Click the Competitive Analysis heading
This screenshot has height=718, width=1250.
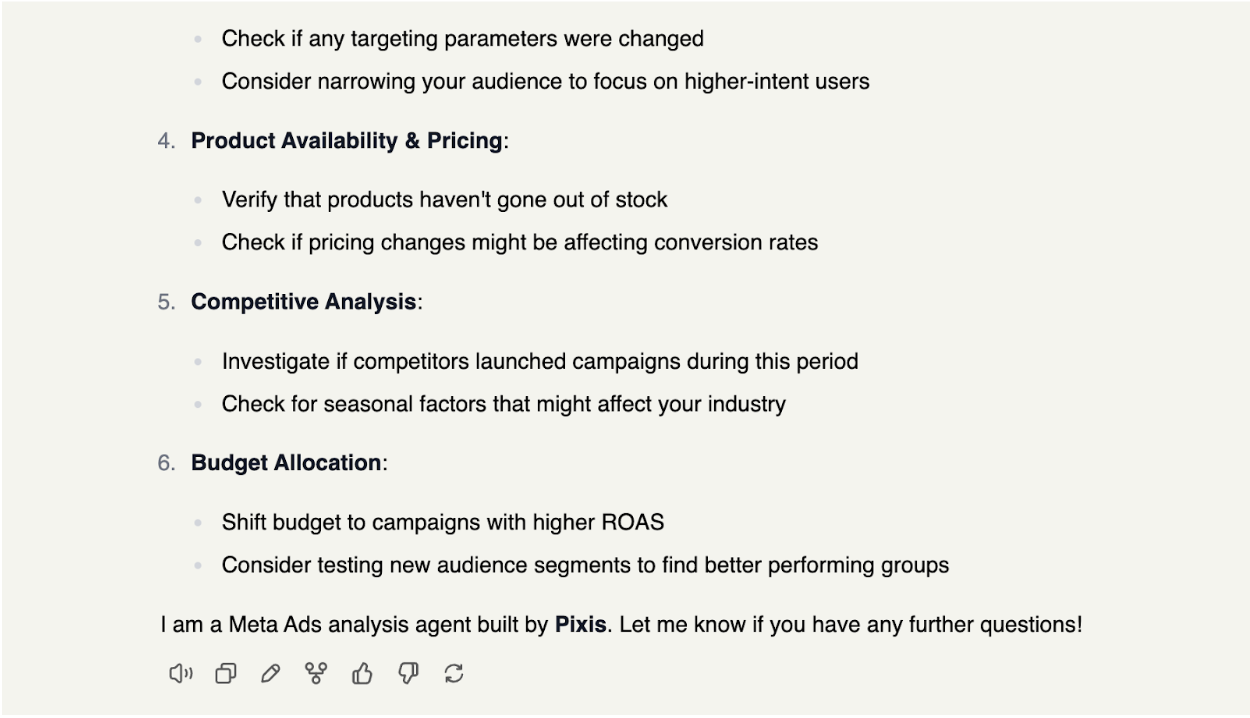pyautogui.click(x=304, y=302)
